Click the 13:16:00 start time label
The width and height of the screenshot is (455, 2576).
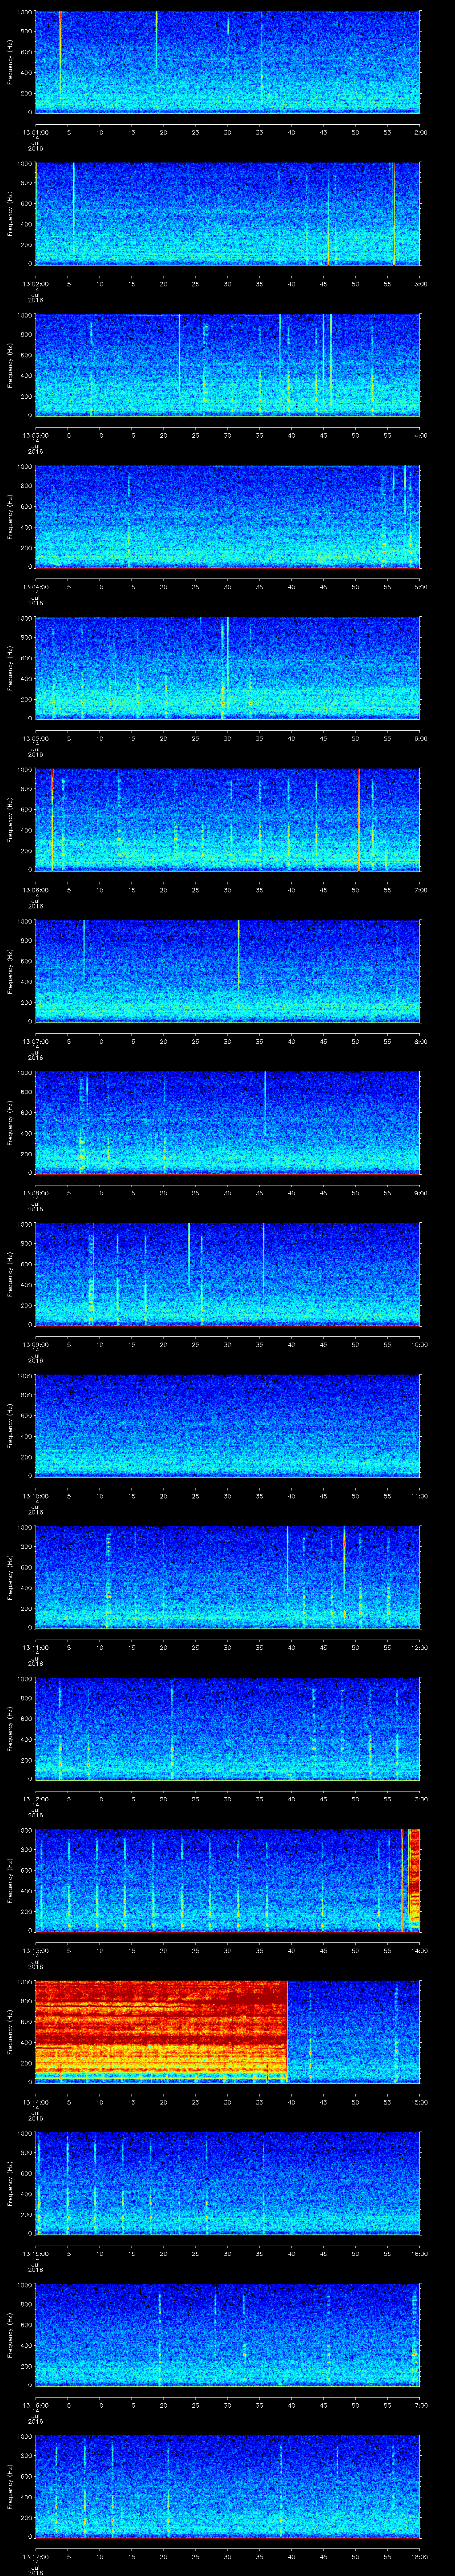pos(36,2405)
